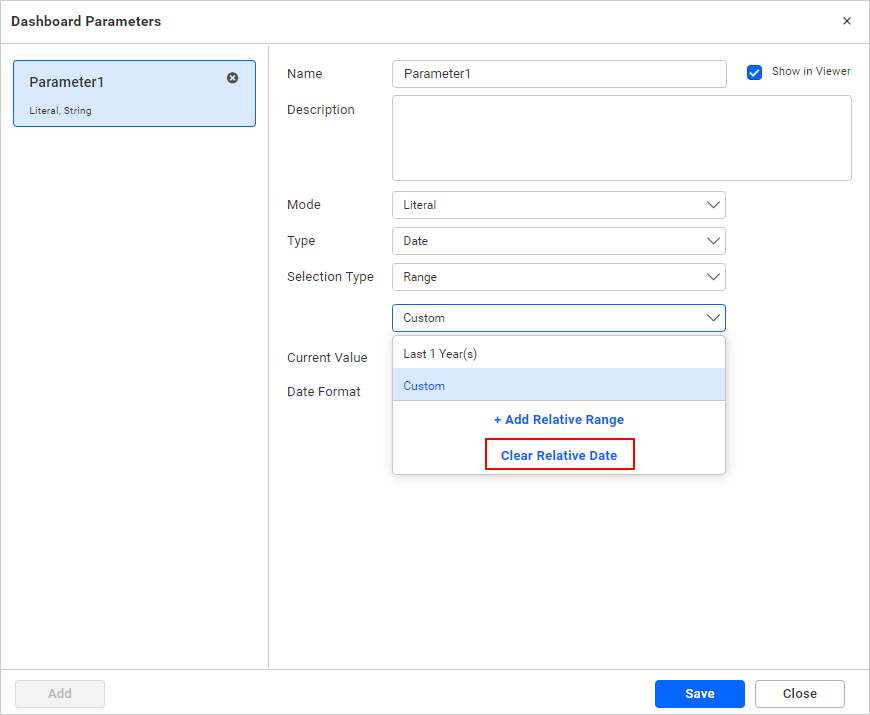Open the Type dropdown showing Date

click(558, 240)
